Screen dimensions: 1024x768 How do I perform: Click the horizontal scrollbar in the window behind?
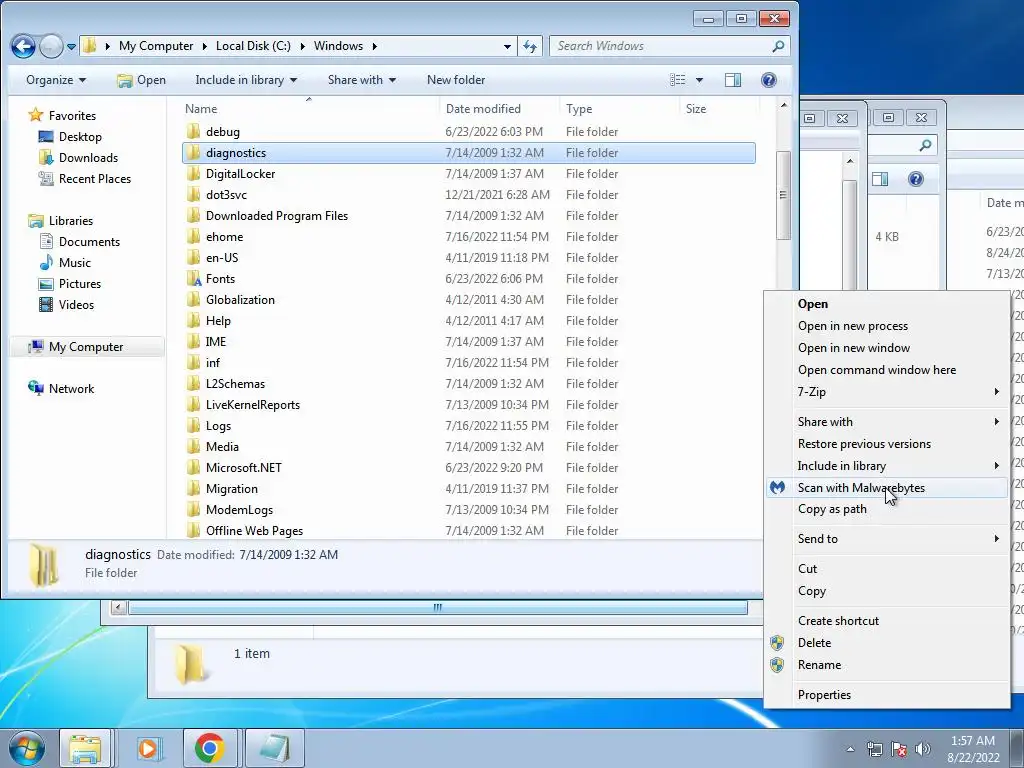click(x=438, y=608)
